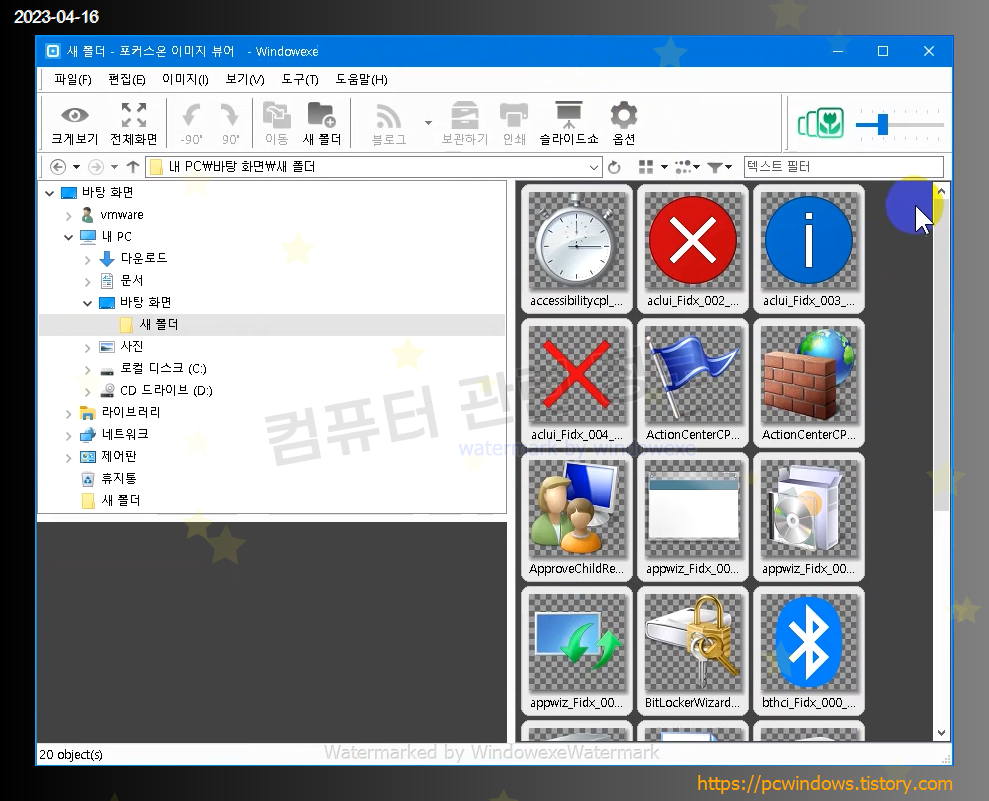Click the 크게보기 eye icon
Screen dimensions: 989x801
(74, 124)
